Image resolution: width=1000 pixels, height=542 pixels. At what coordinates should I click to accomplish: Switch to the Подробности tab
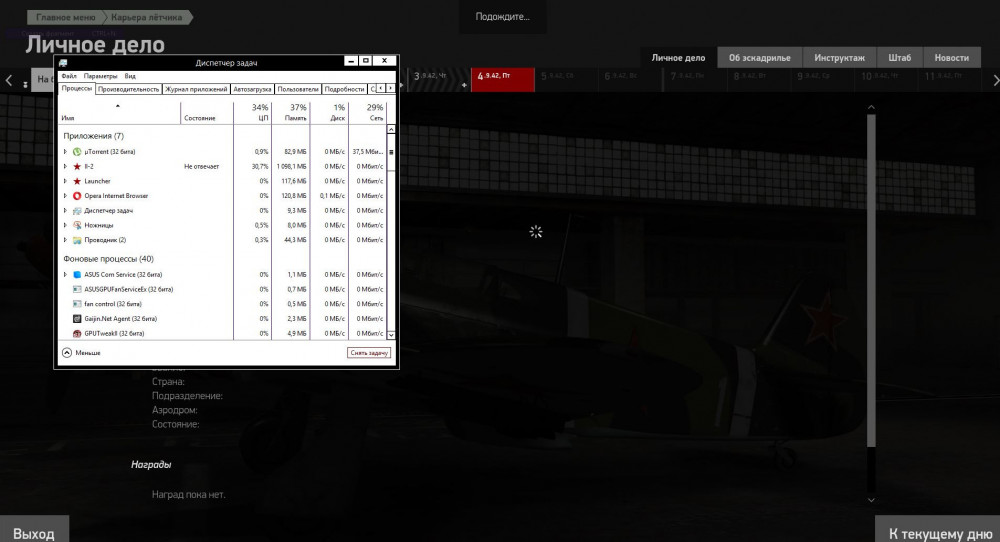(x=344, y=89)
